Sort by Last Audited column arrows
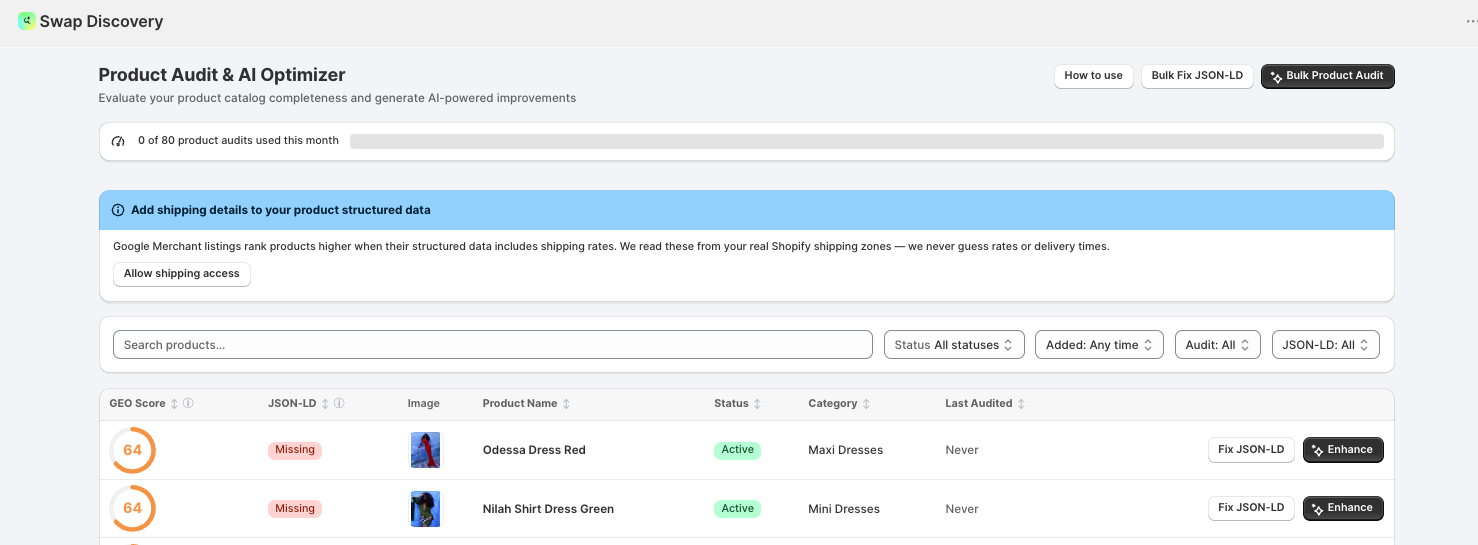1478x545 pixels. 1021,404
